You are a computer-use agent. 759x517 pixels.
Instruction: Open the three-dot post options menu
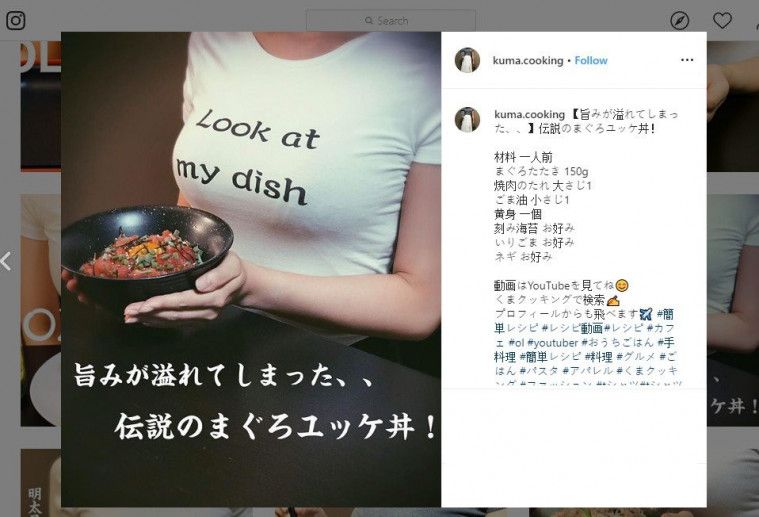[x=687, y=60]
